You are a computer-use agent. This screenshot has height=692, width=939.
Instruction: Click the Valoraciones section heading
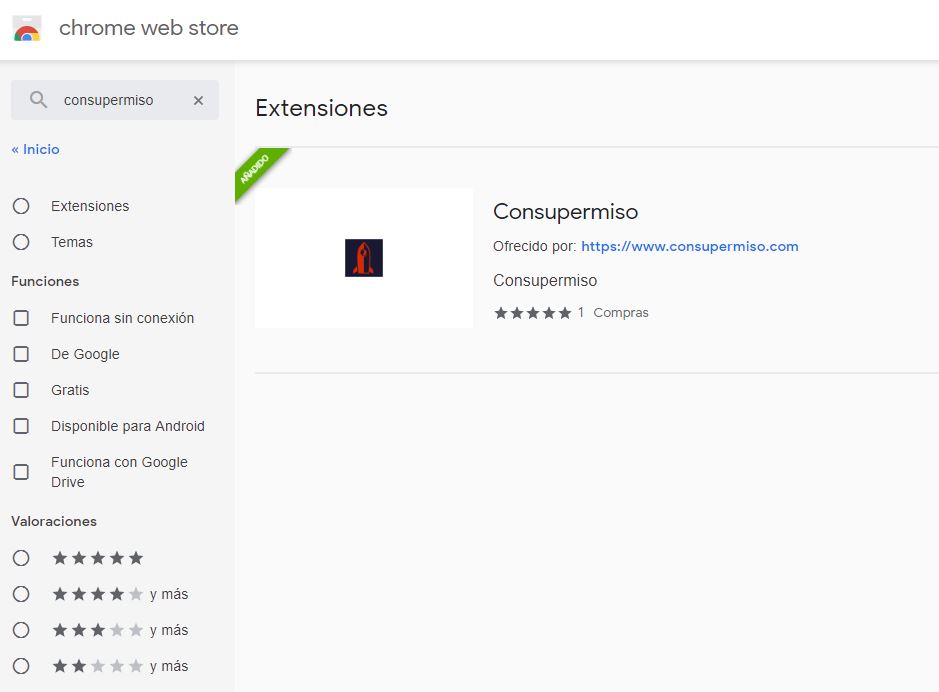click(54, 521)
